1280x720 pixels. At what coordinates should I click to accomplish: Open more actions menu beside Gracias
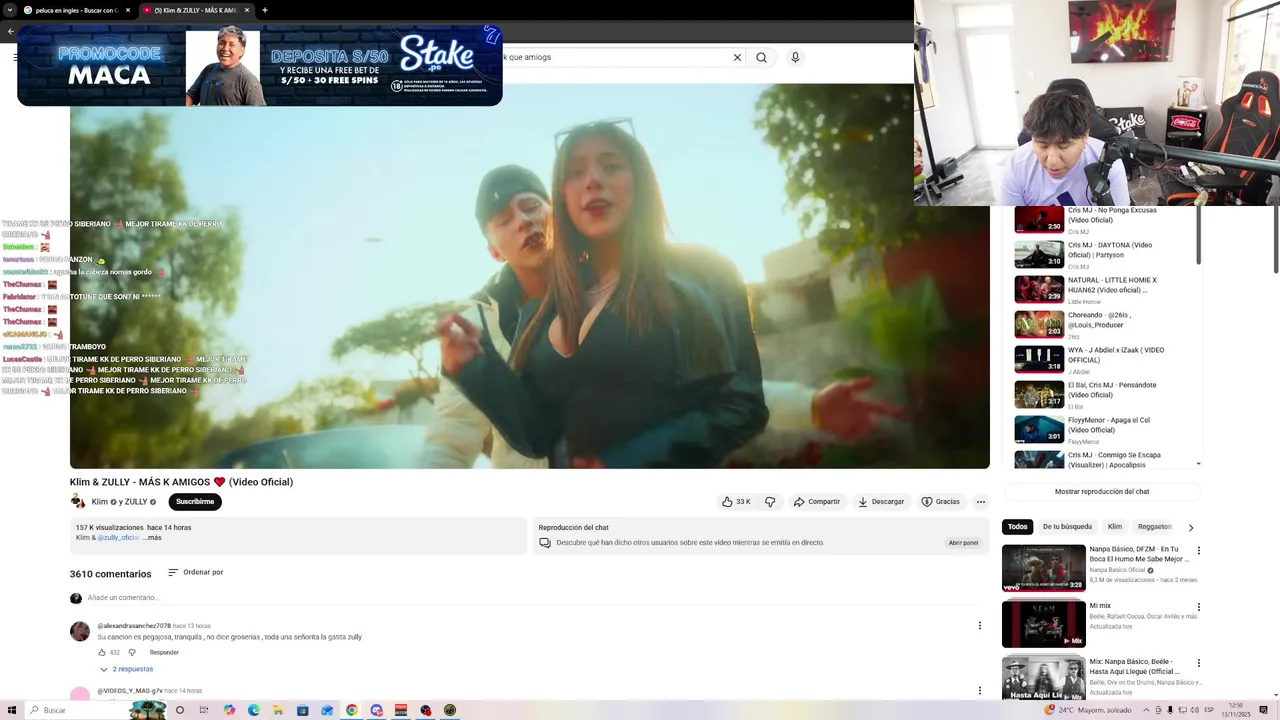pos(981,502)
